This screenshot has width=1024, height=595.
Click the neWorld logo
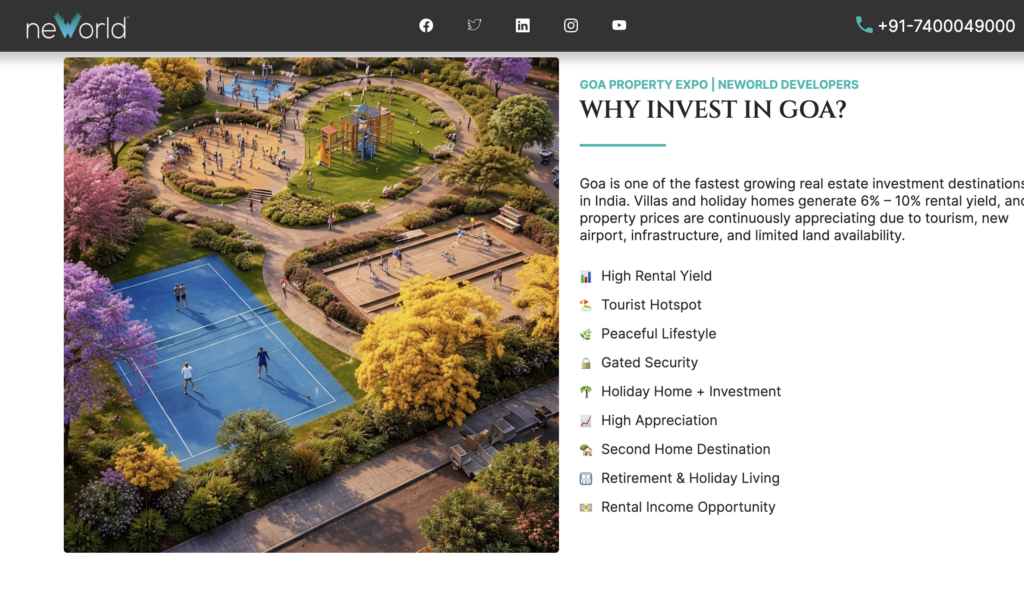pyautogui.click(x=77, y=27)
